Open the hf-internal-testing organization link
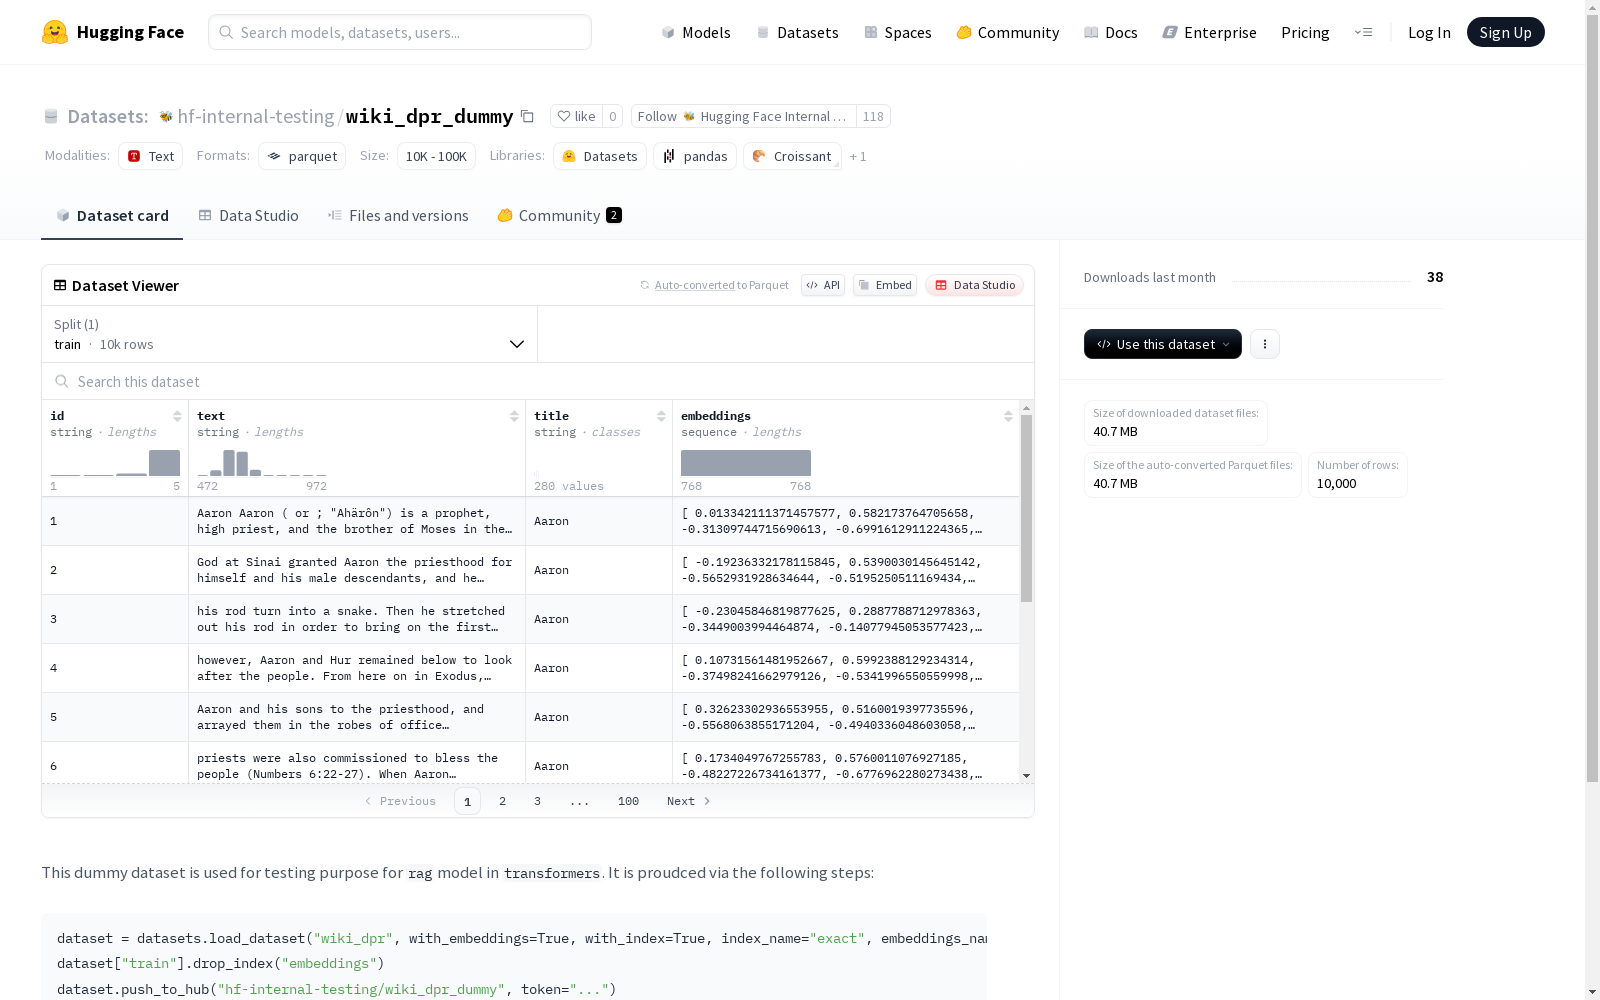This screenshot has height=1000, width=1600. [256, 116]
